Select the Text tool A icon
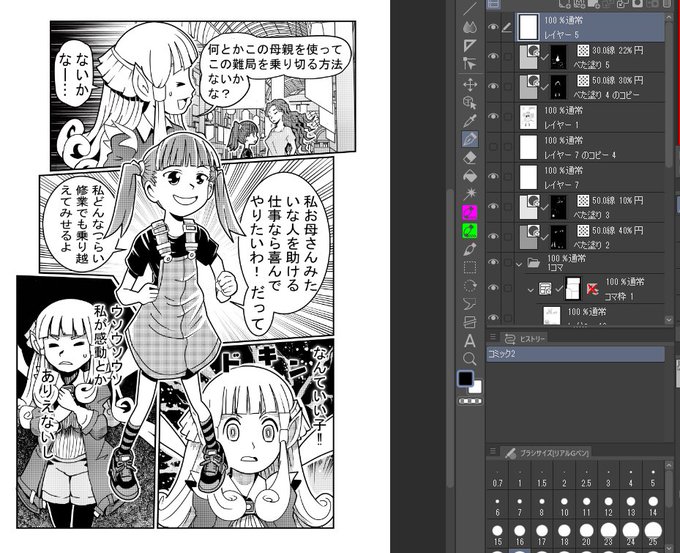Screen dimensions: 680x553 pyautogui.click(x=470, y=341)
